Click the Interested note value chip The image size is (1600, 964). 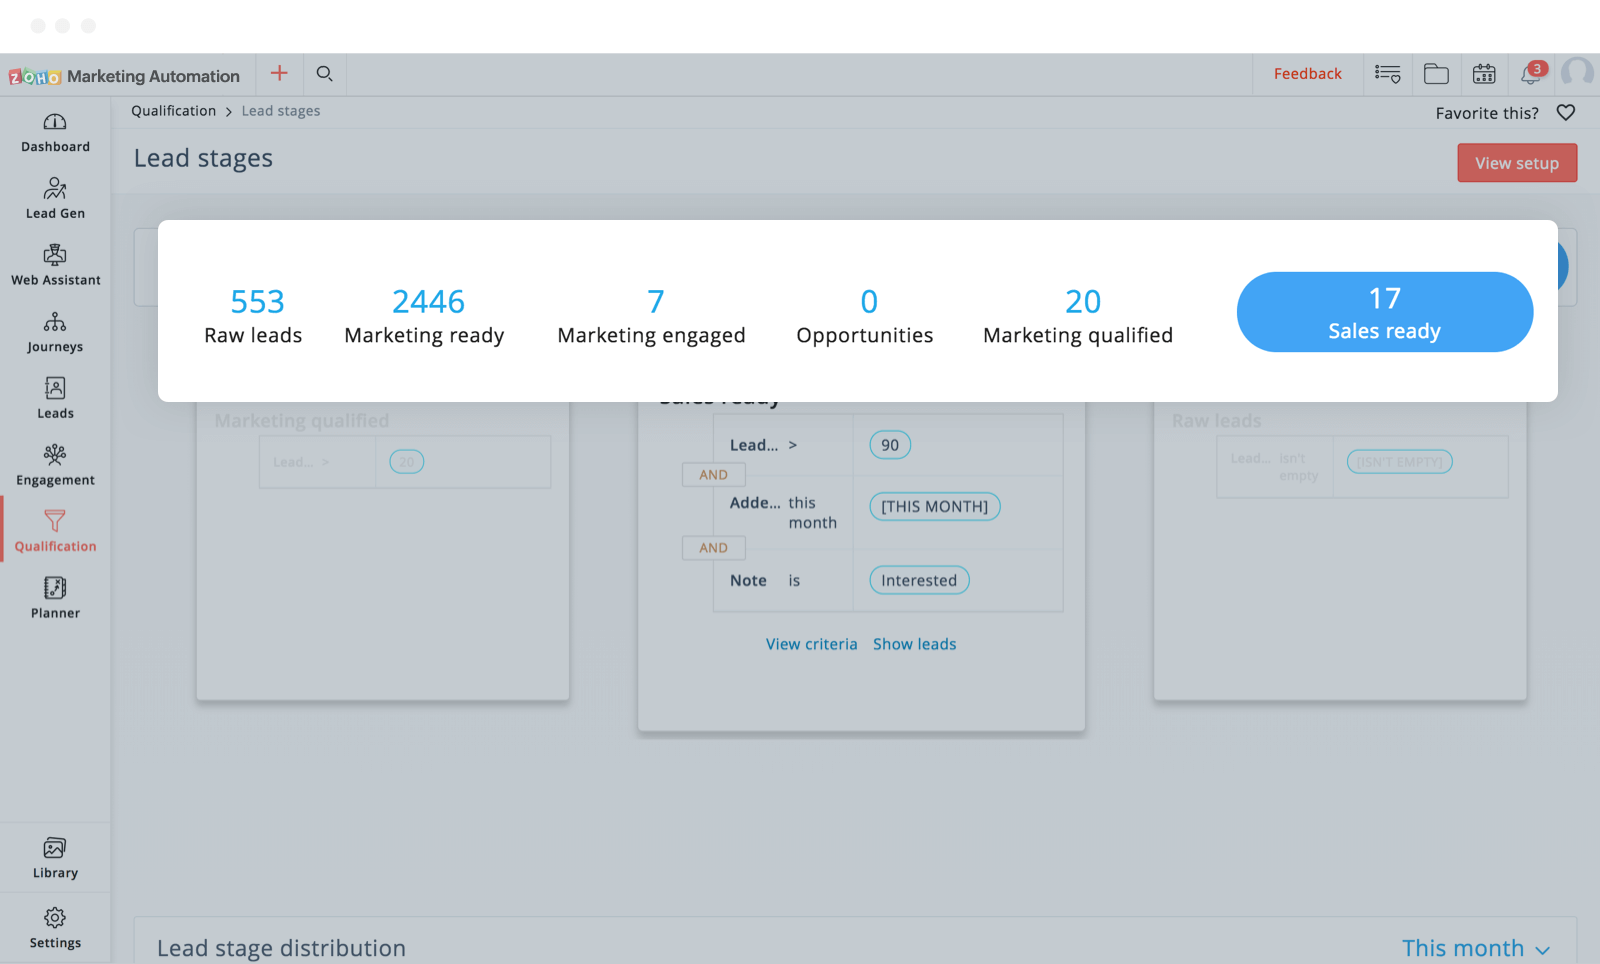click(x=919, y=580)
